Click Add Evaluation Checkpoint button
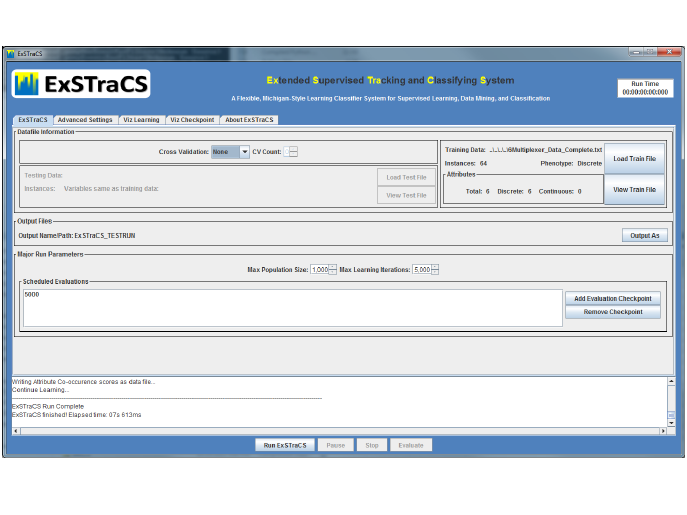Image resolution: width=687 pixels, height=515 pixels. click(x=613, y=298)
